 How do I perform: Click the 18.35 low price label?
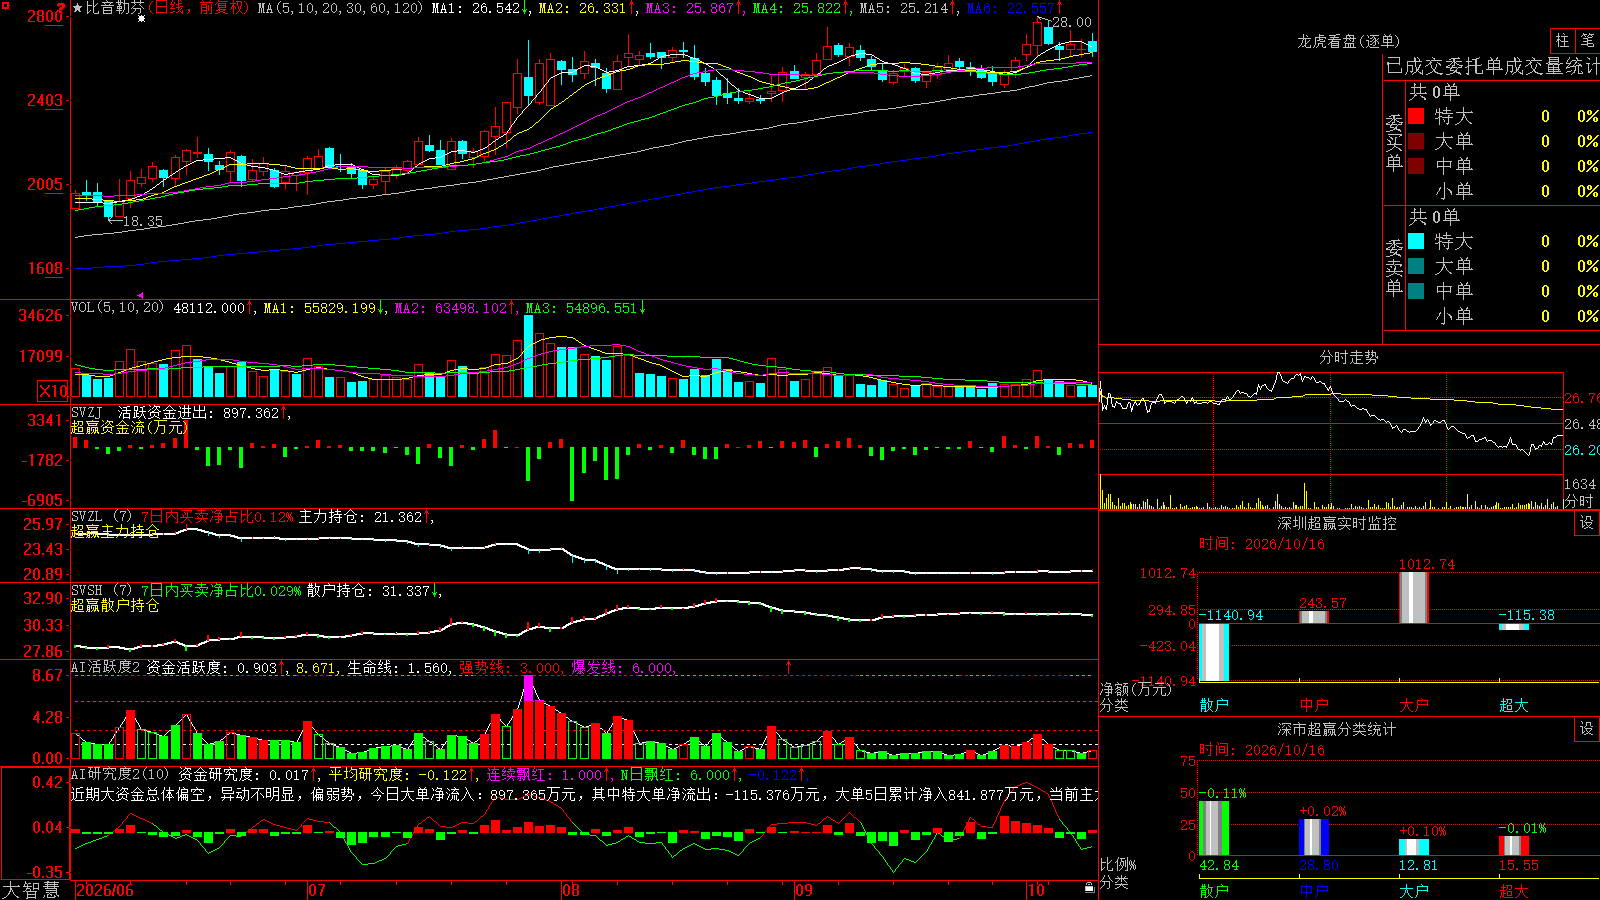tap(142, 221)
